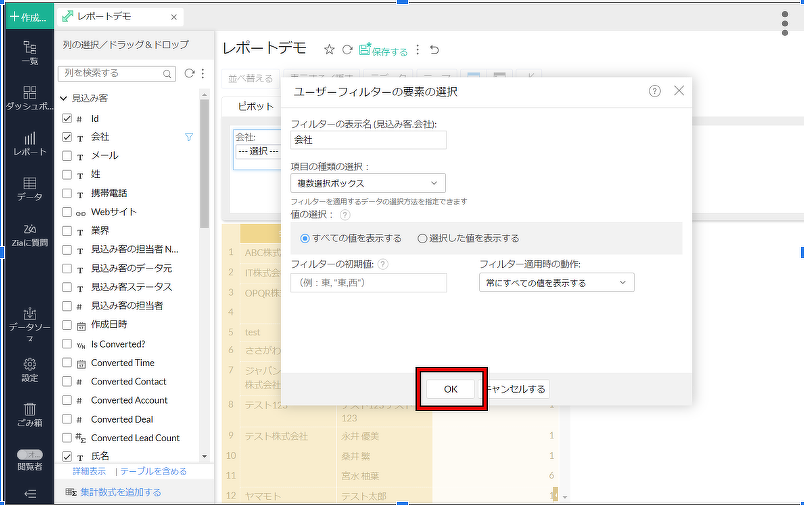Open the 設定 settings icon in sidebar
The height and width of the screenshot is (505, 804).
coord(30,369)
